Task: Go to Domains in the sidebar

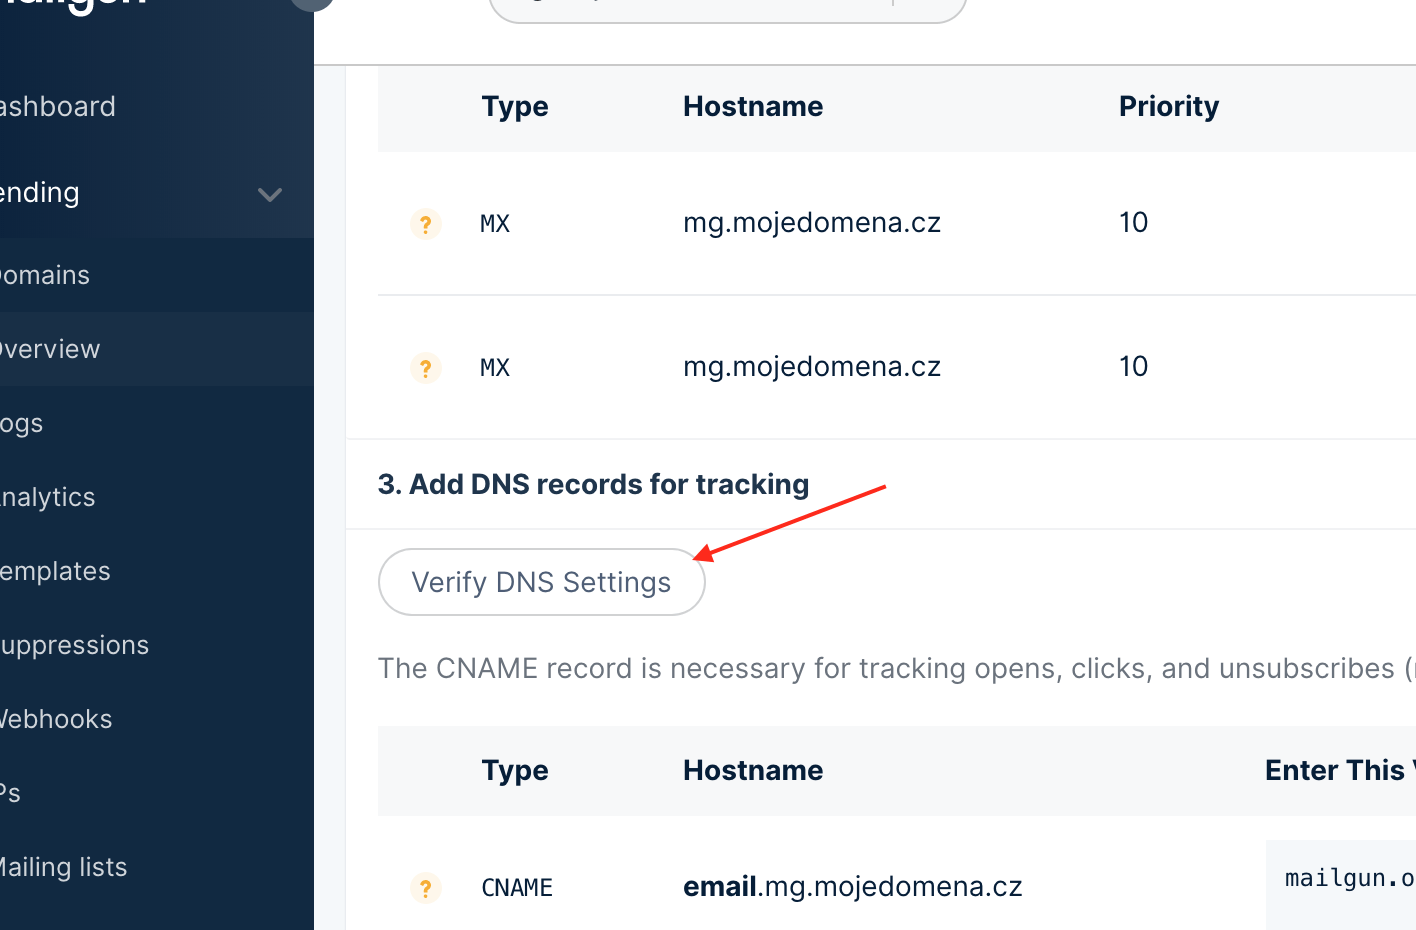Action: pos(45,275)
